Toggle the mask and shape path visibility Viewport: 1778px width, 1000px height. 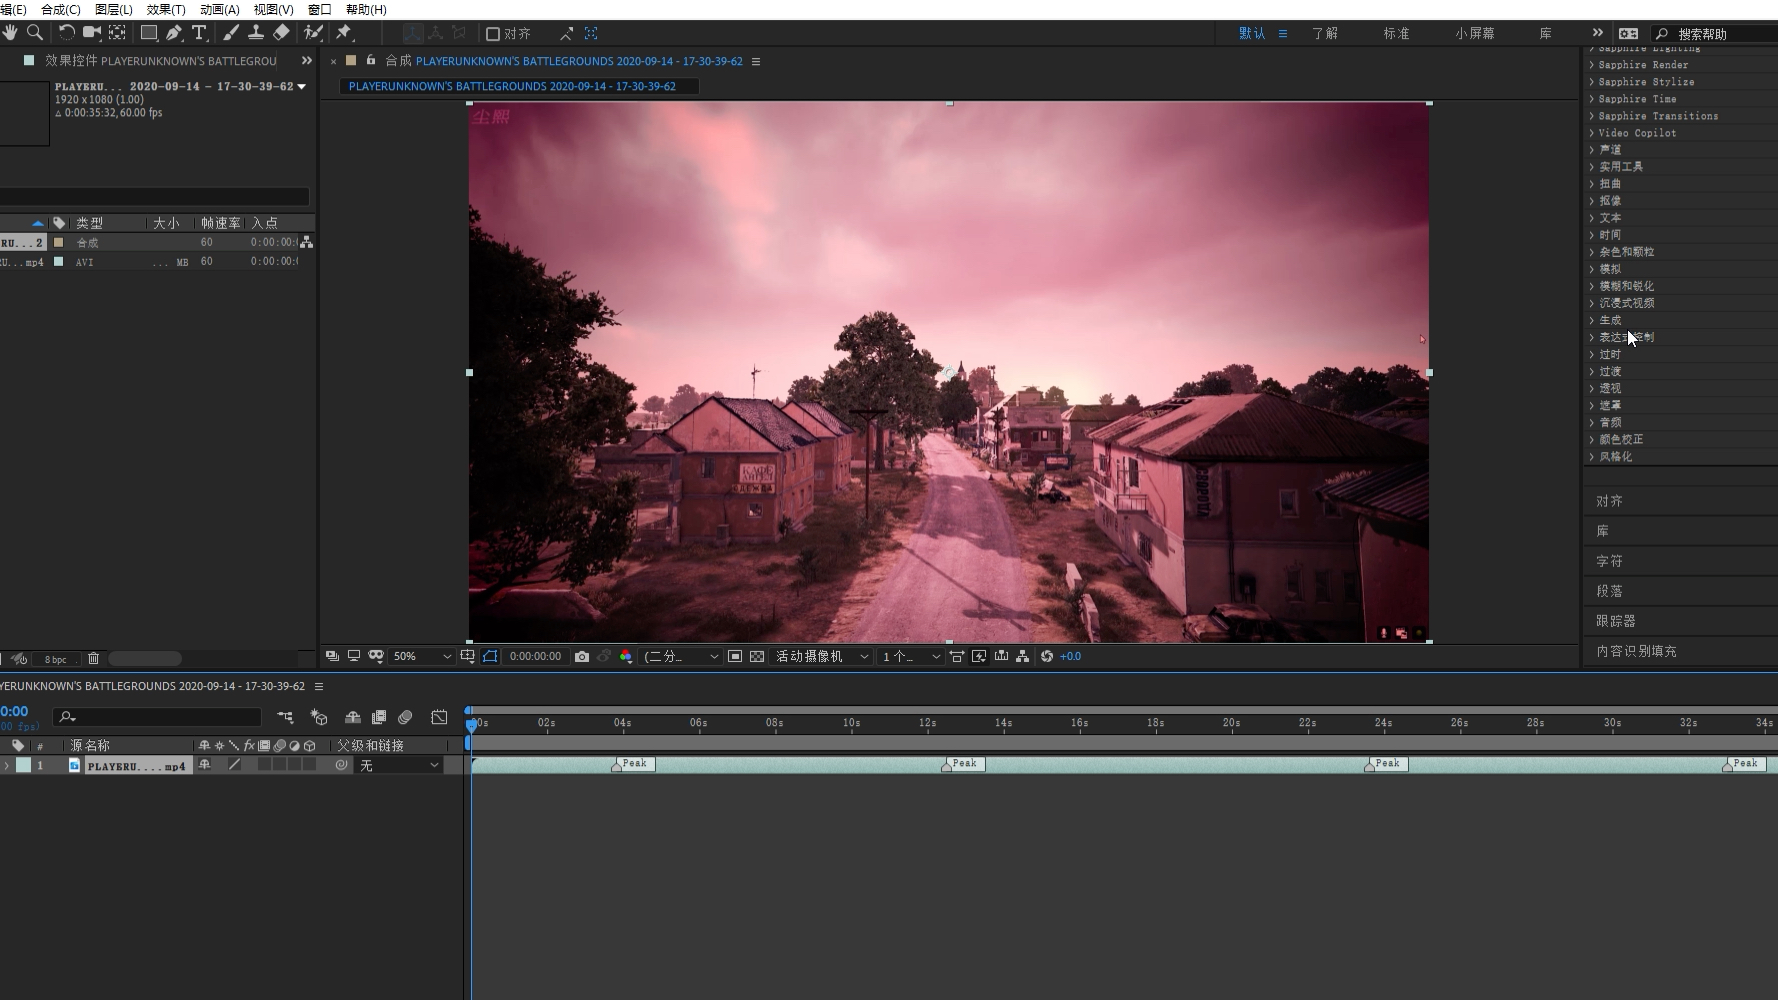[490, 656]
